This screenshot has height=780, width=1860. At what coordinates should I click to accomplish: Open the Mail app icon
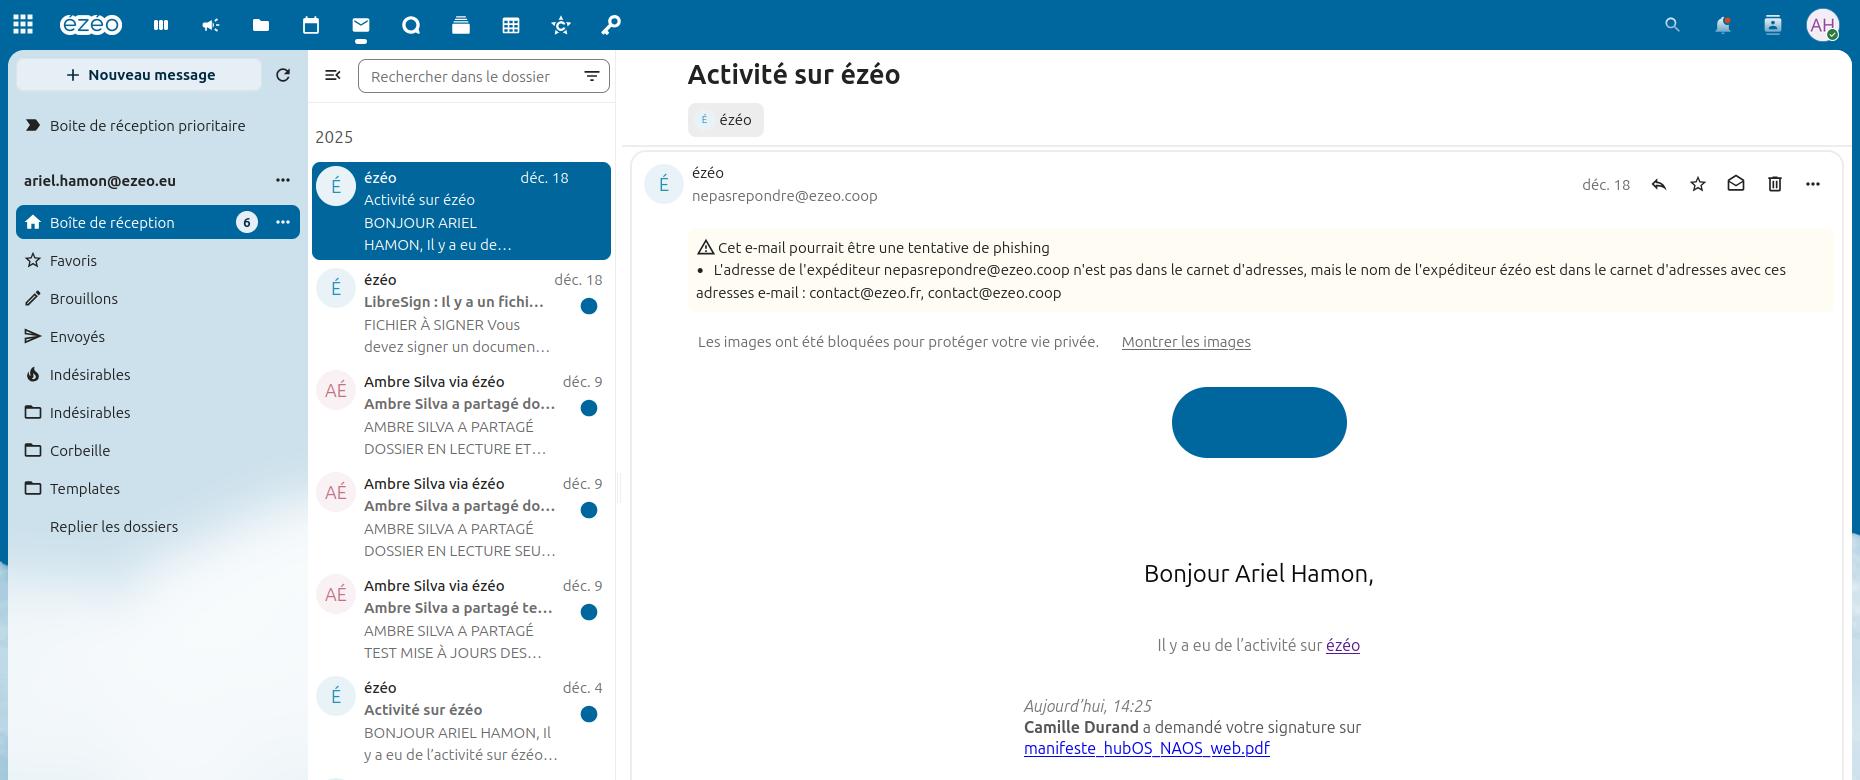point(361,25)
